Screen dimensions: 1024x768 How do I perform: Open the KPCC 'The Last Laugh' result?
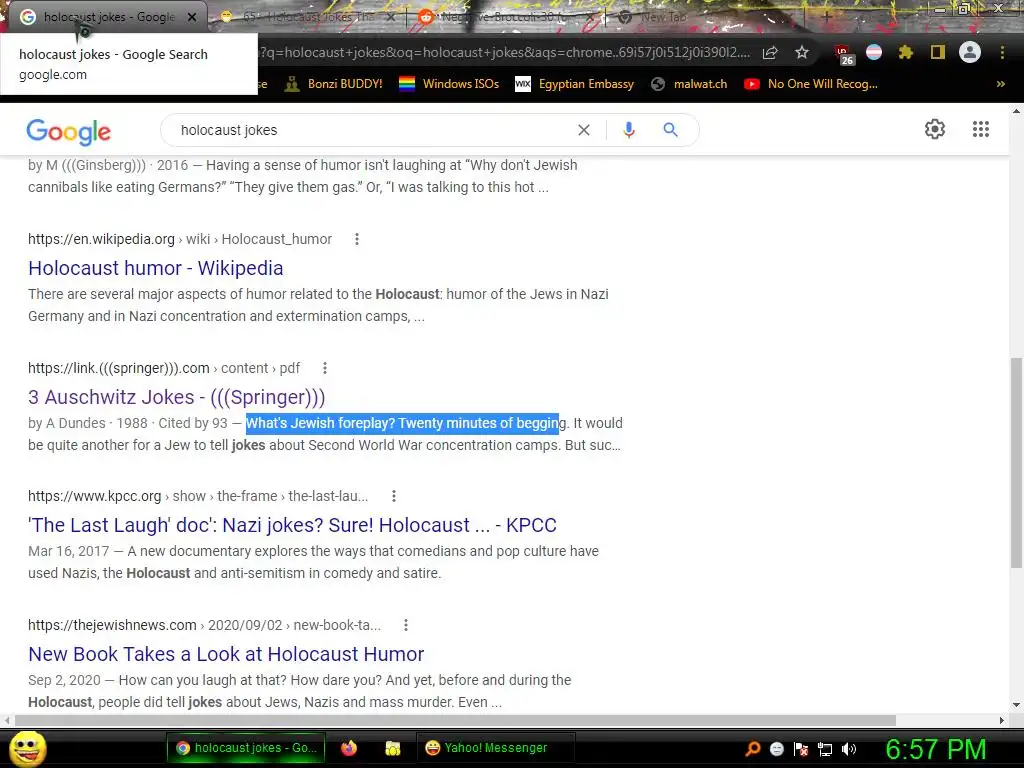(292, 525)
